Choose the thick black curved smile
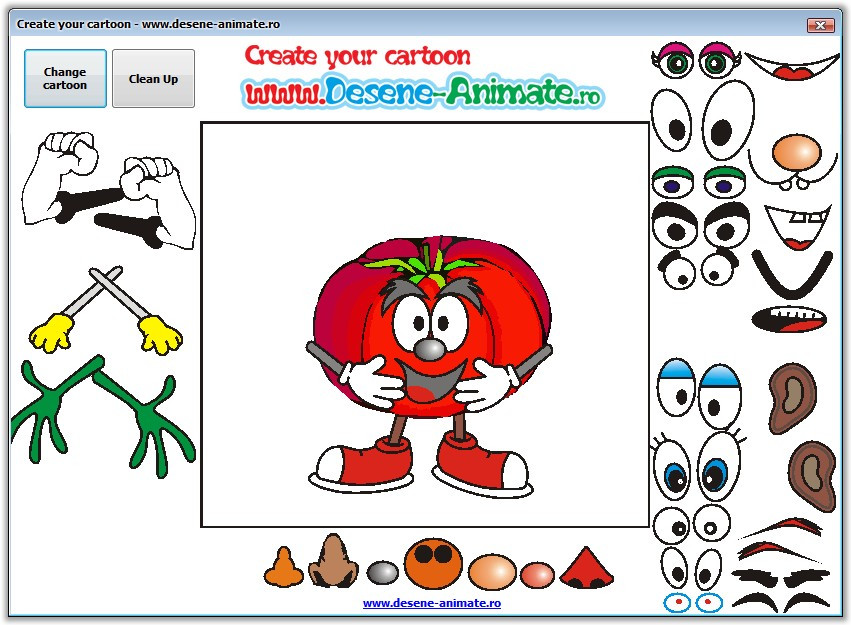 pos(792,275)
